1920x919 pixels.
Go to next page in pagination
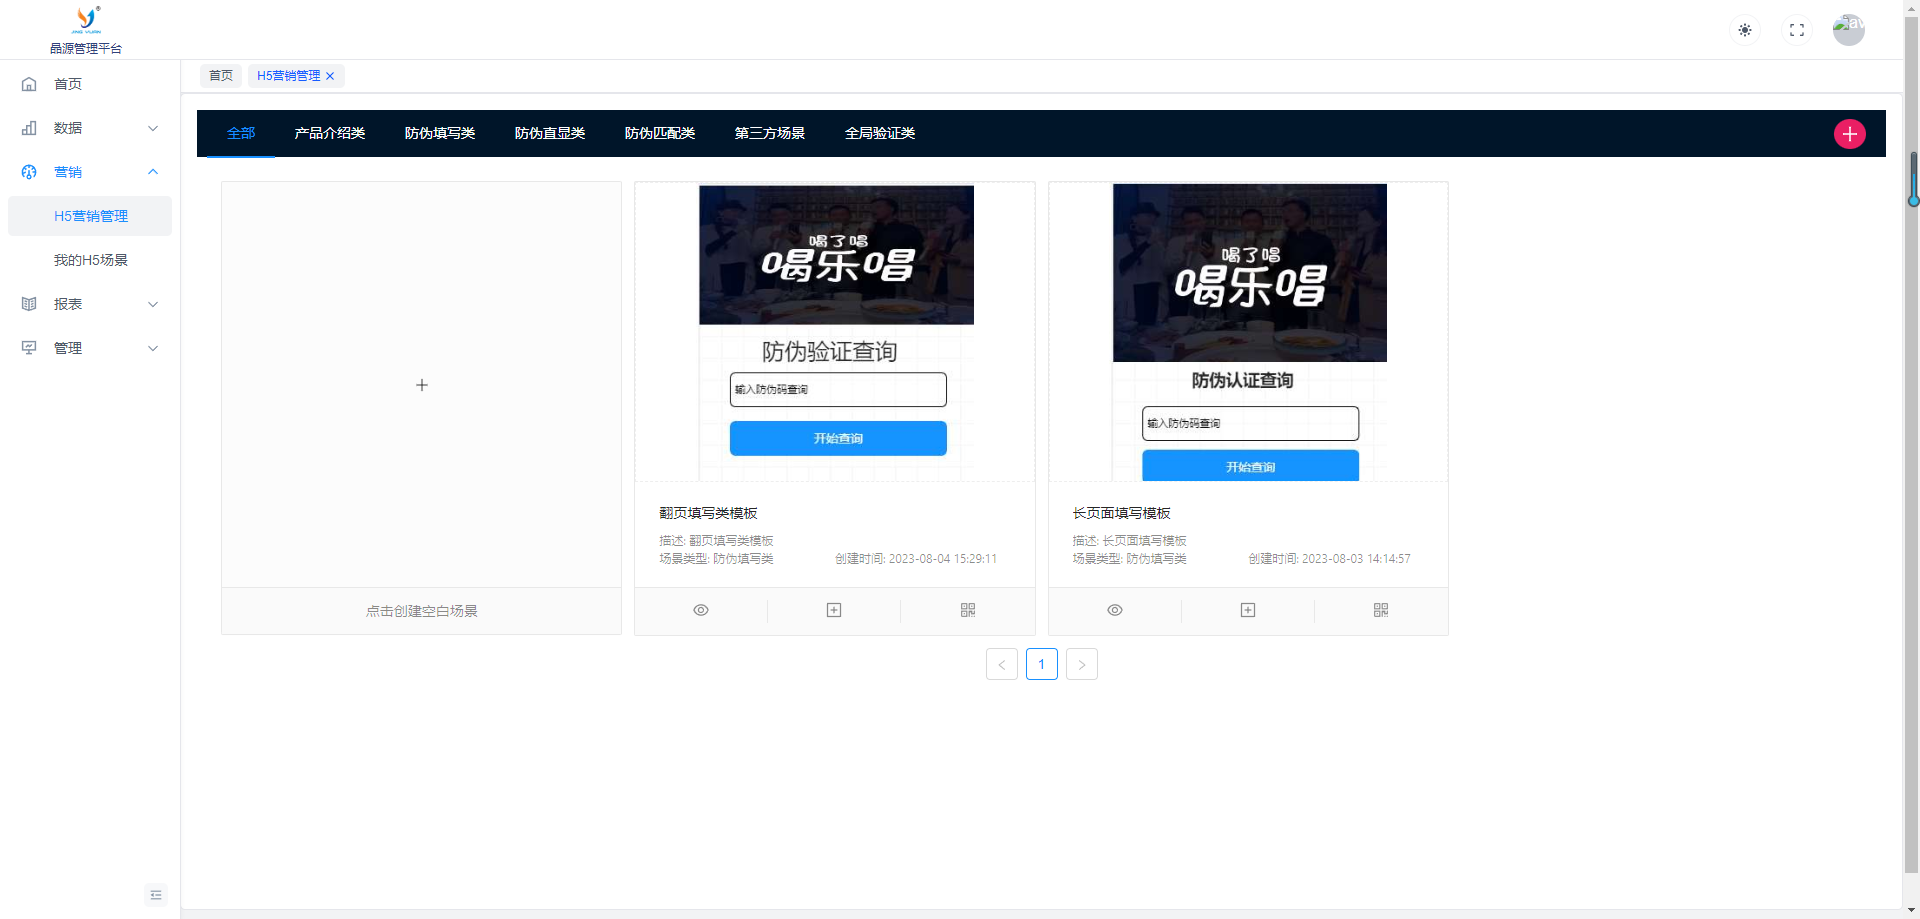point(1082,664)
